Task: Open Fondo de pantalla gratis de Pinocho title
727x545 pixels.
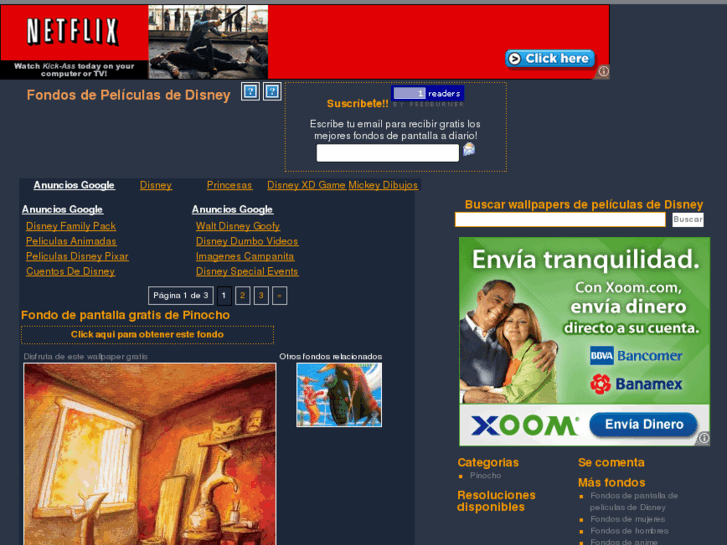Action: tap(125, 315)
